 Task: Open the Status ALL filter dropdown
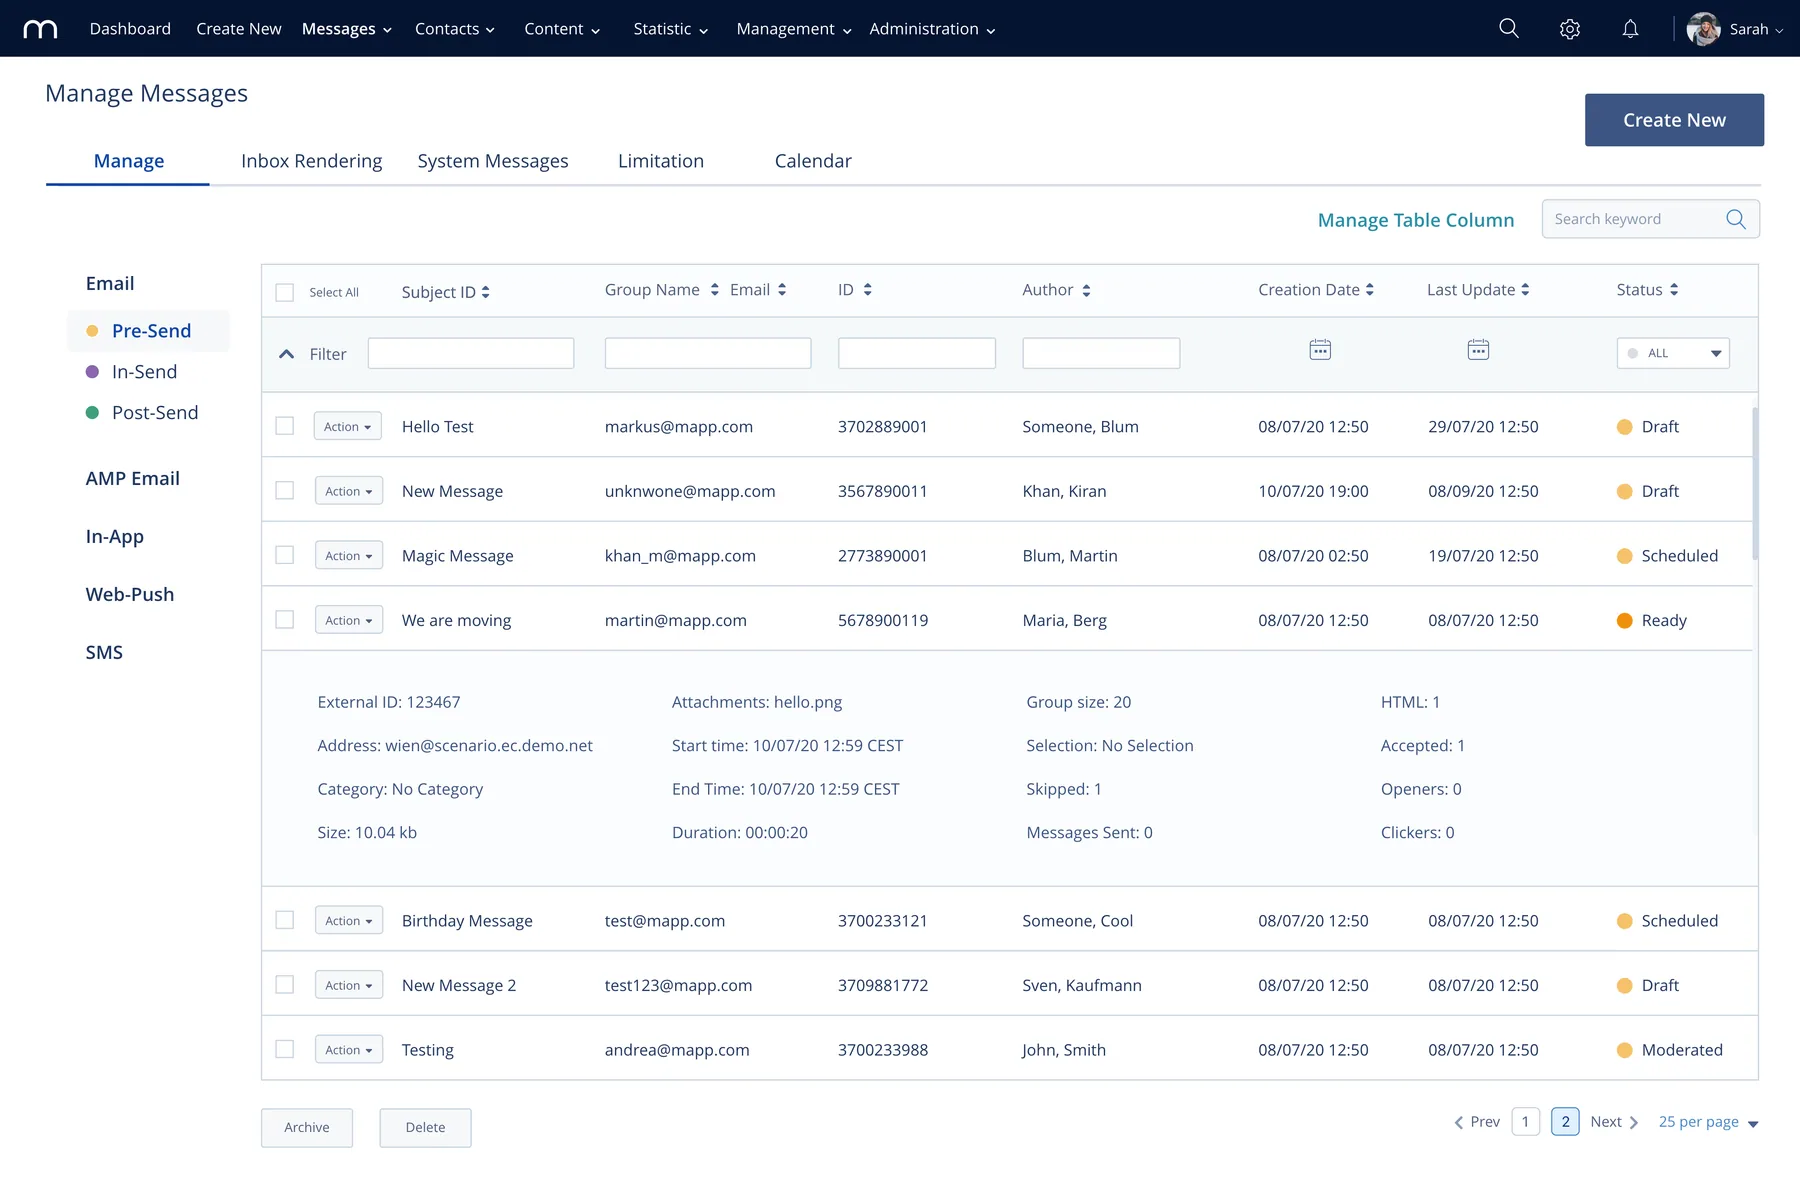(x=1673, y=353)
